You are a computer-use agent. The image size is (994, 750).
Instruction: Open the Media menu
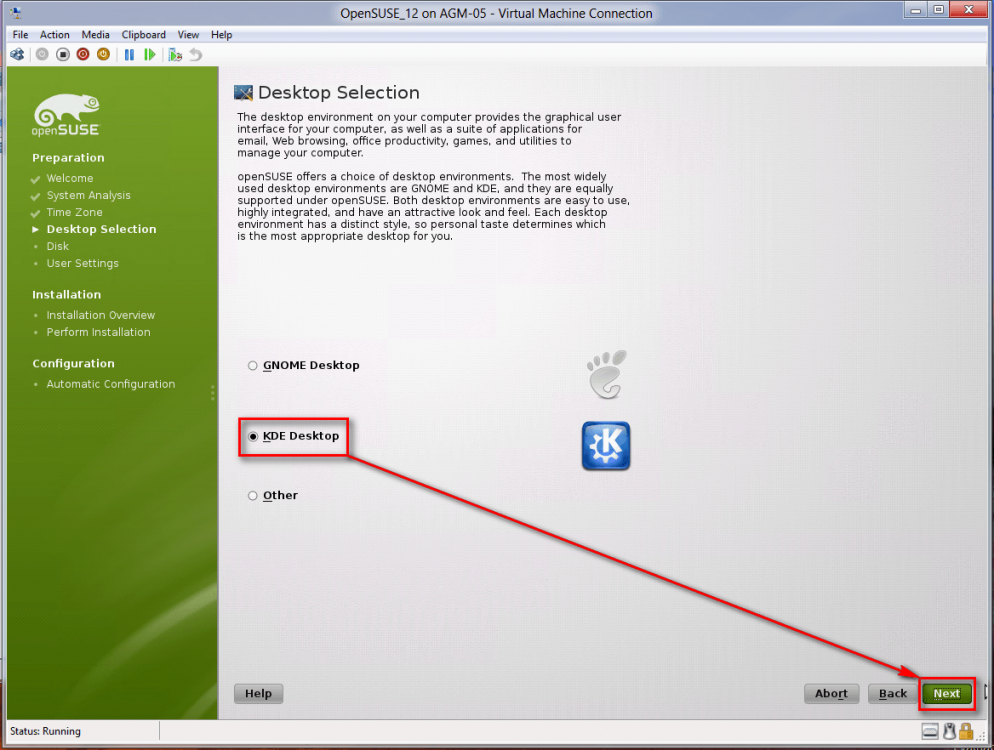(x=95, y=35)
